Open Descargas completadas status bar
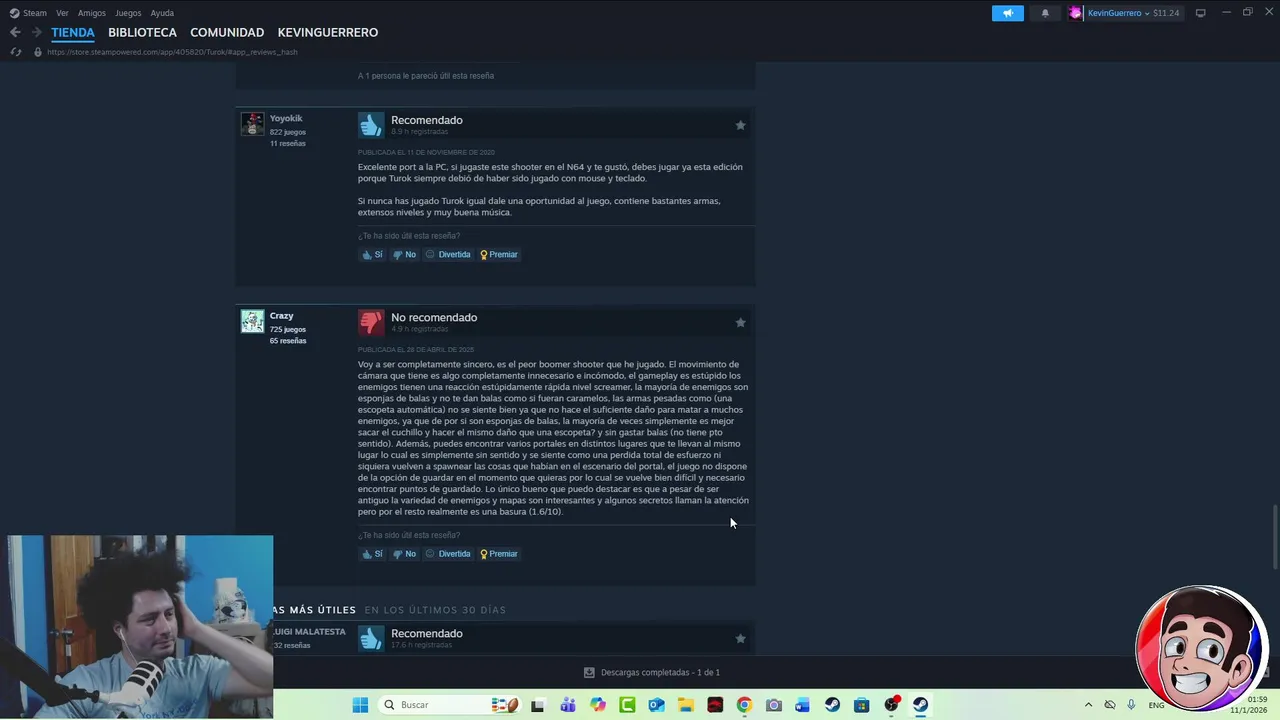The image size is (1280, 720). tap(652, 672)
